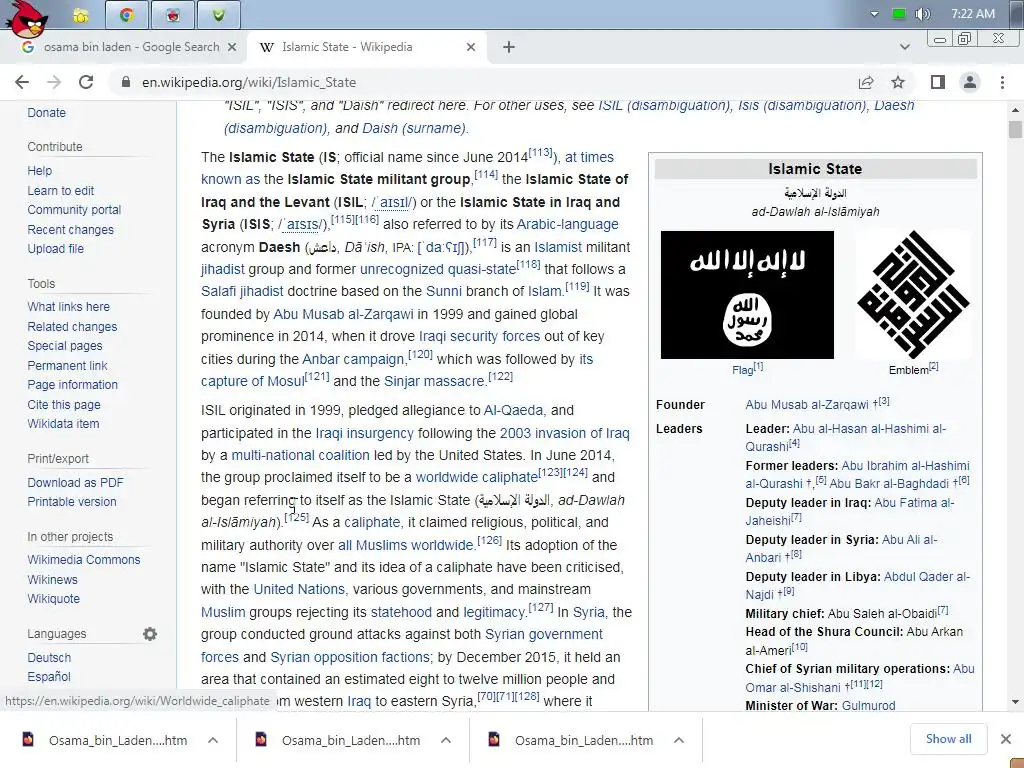Screen dimensions: 1024x768
Task: Click Cite this page link
Action: tap(64, 405)
